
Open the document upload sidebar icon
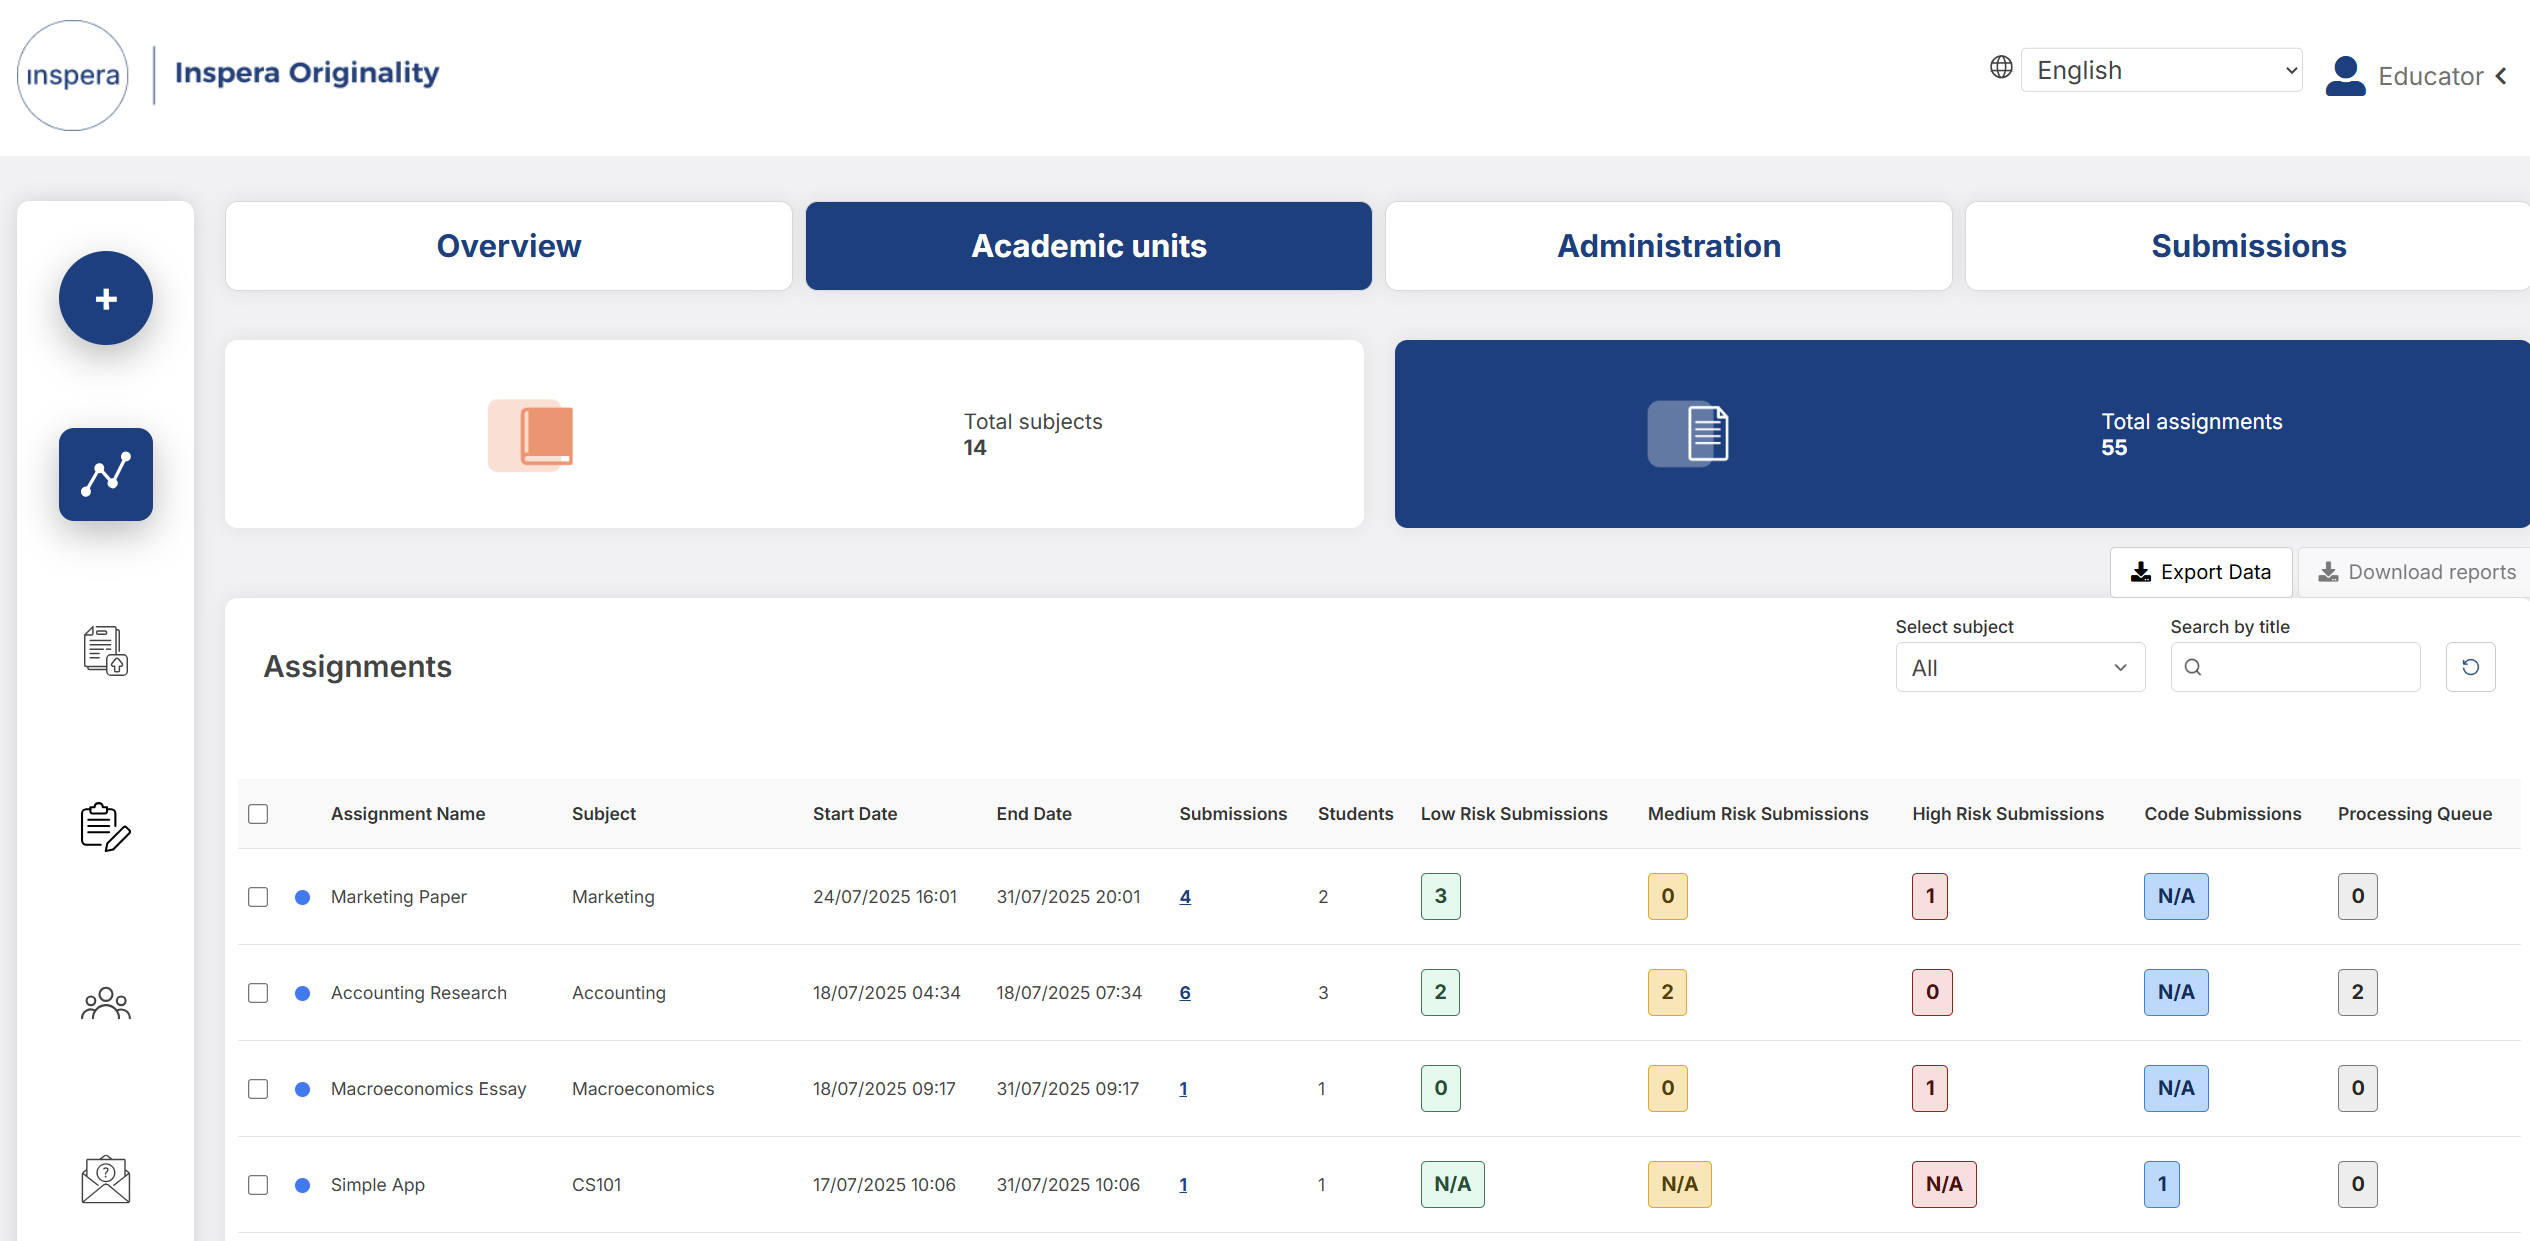click(x=106, y=651)
